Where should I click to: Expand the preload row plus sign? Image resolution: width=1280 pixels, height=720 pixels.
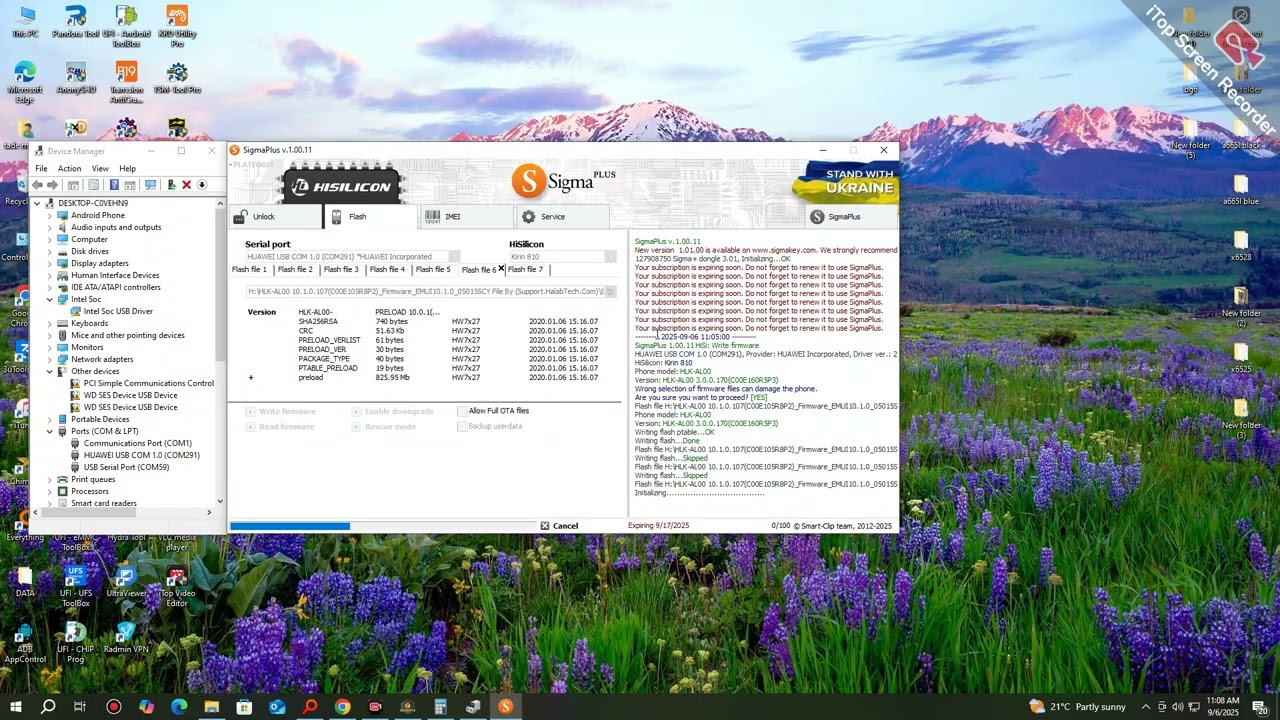[251, 378]
